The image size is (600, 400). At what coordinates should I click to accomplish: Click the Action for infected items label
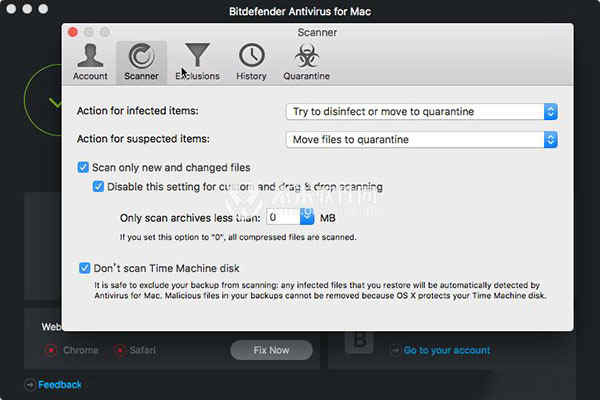coord(138,111)
